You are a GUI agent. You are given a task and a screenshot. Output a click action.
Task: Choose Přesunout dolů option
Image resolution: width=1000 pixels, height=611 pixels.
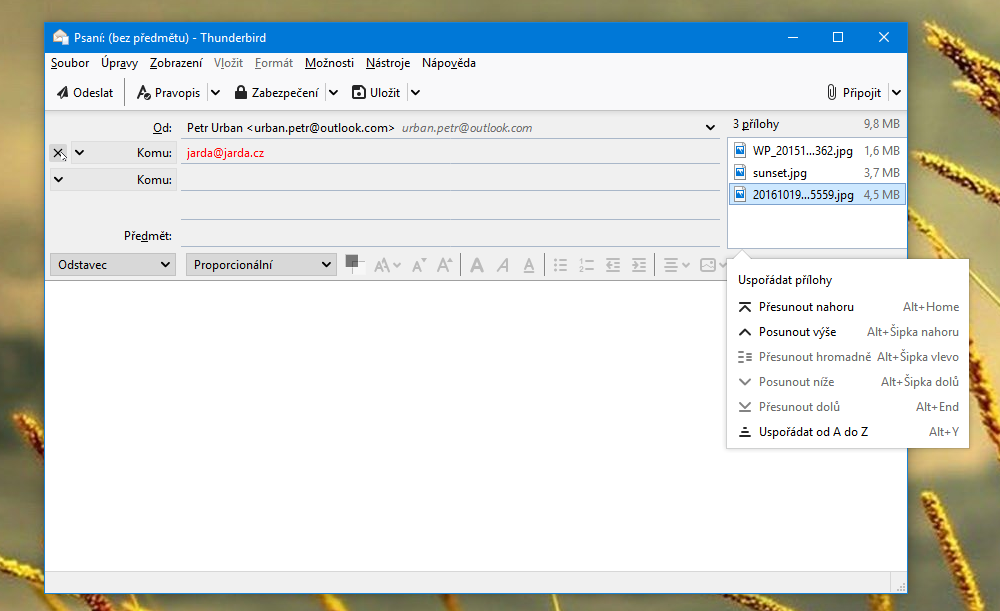tap(848, 407)
